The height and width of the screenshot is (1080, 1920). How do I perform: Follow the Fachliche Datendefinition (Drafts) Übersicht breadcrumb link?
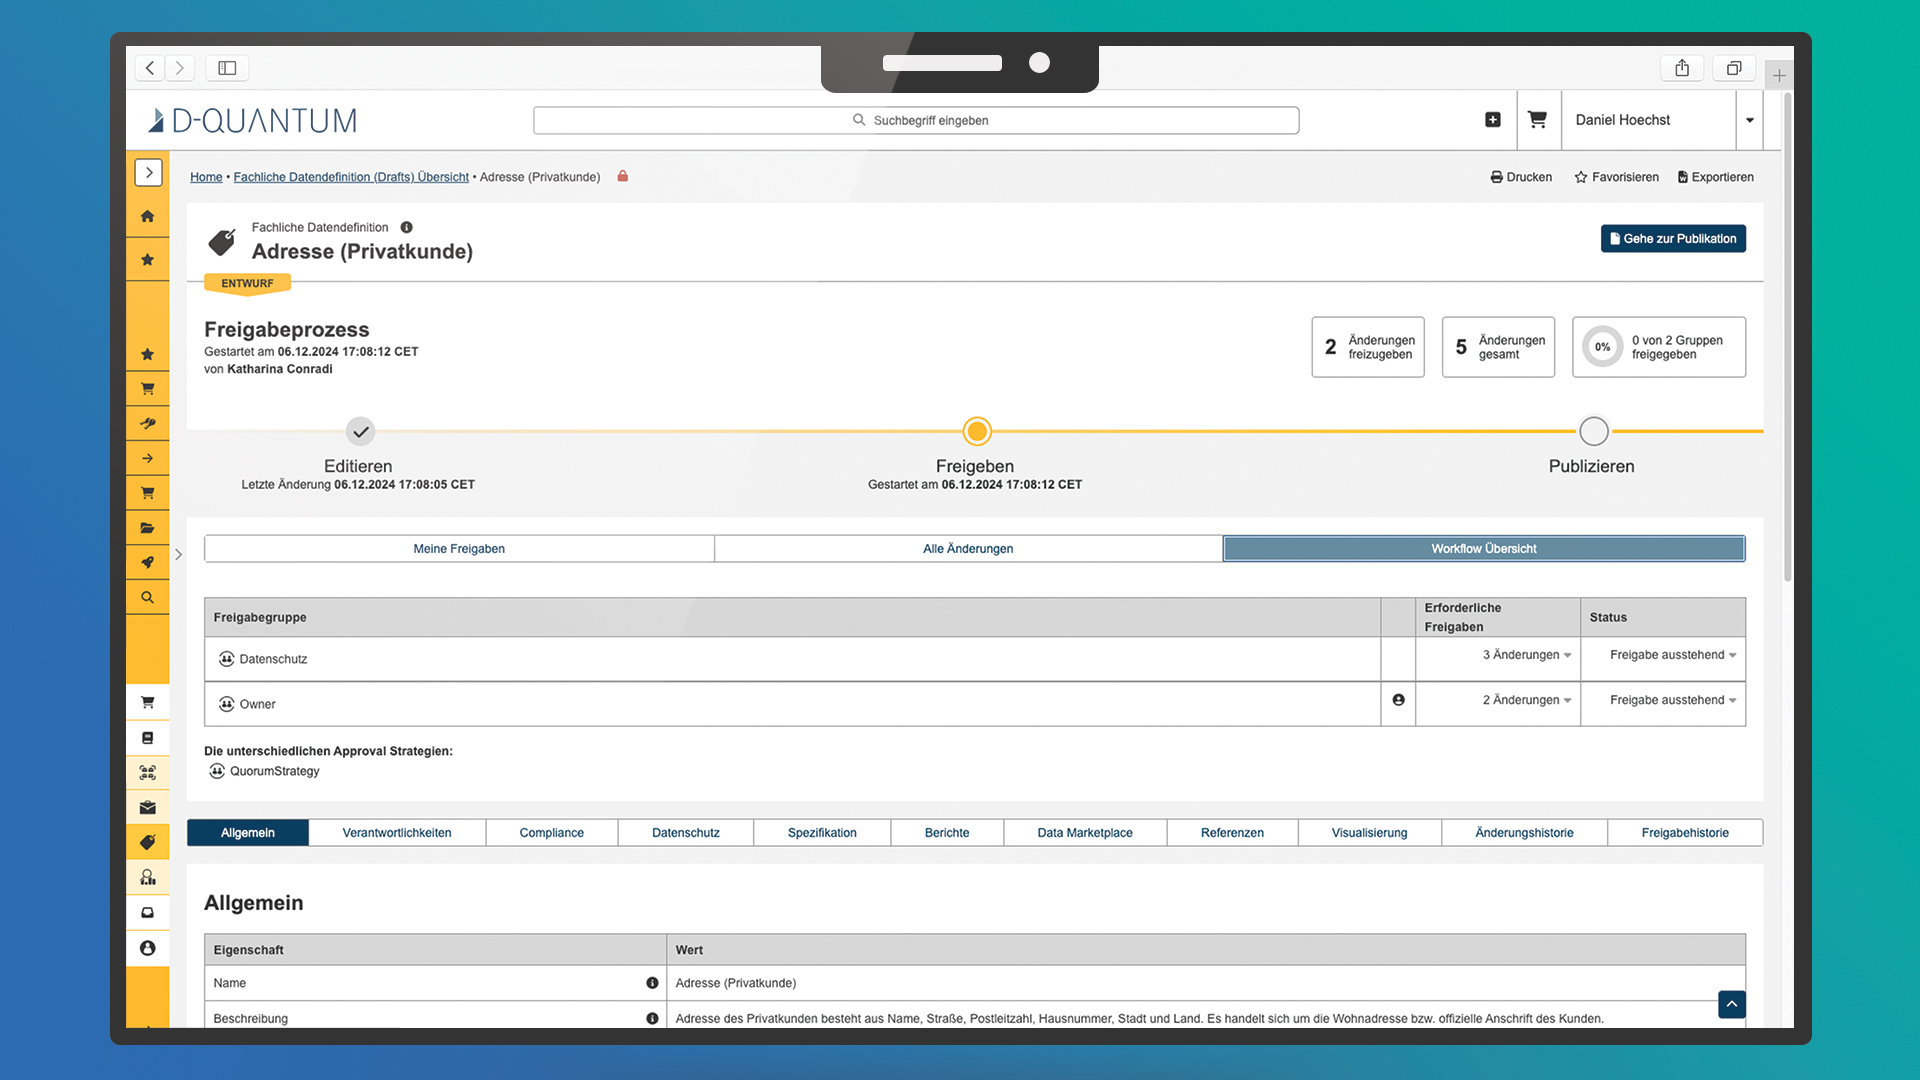351,177
